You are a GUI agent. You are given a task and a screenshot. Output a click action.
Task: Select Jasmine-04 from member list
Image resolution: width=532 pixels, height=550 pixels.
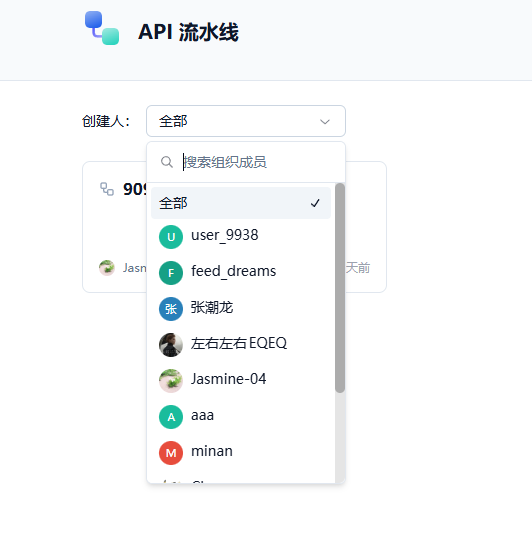[241, 380]
